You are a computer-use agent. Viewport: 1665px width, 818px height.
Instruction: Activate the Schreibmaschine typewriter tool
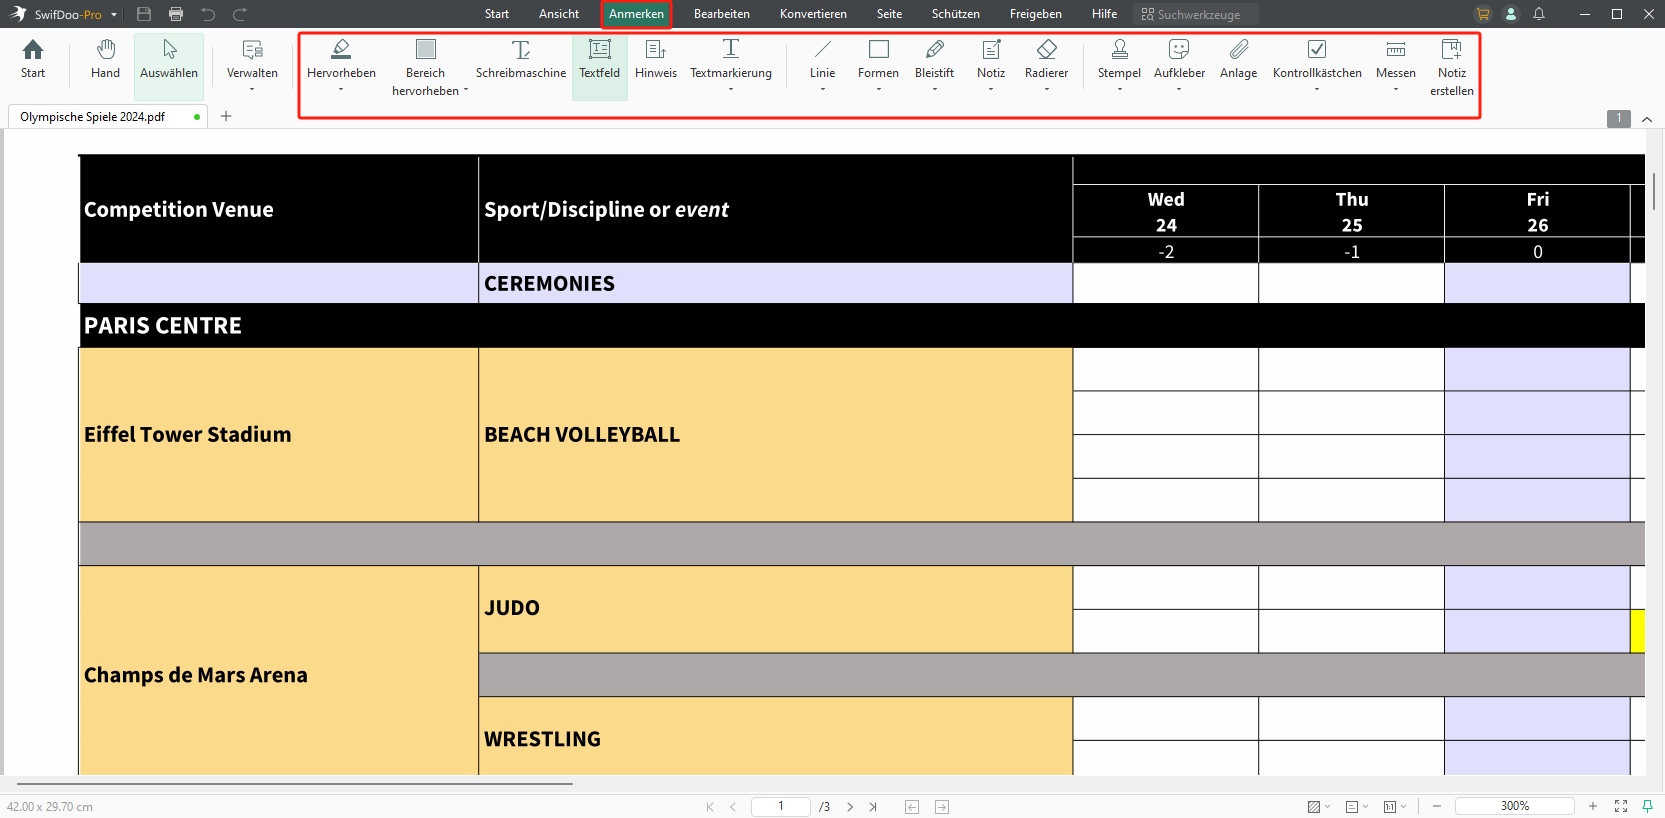click(520, 59)
